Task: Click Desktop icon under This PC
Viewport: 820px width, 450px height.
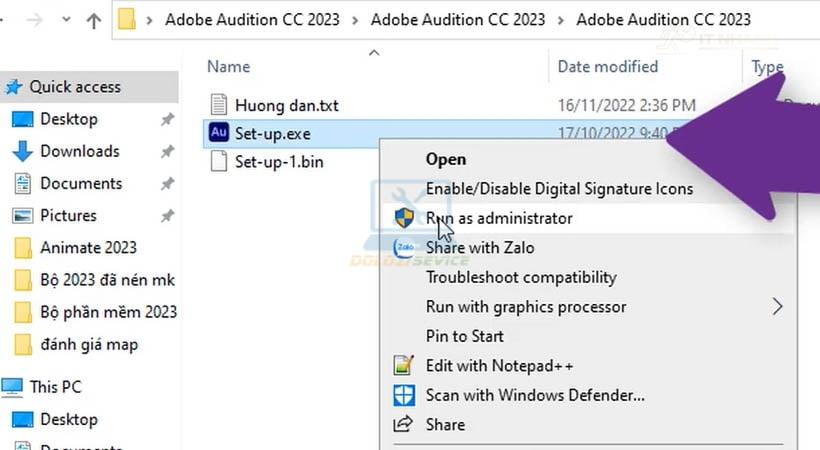Action: [x=22, y=420]
